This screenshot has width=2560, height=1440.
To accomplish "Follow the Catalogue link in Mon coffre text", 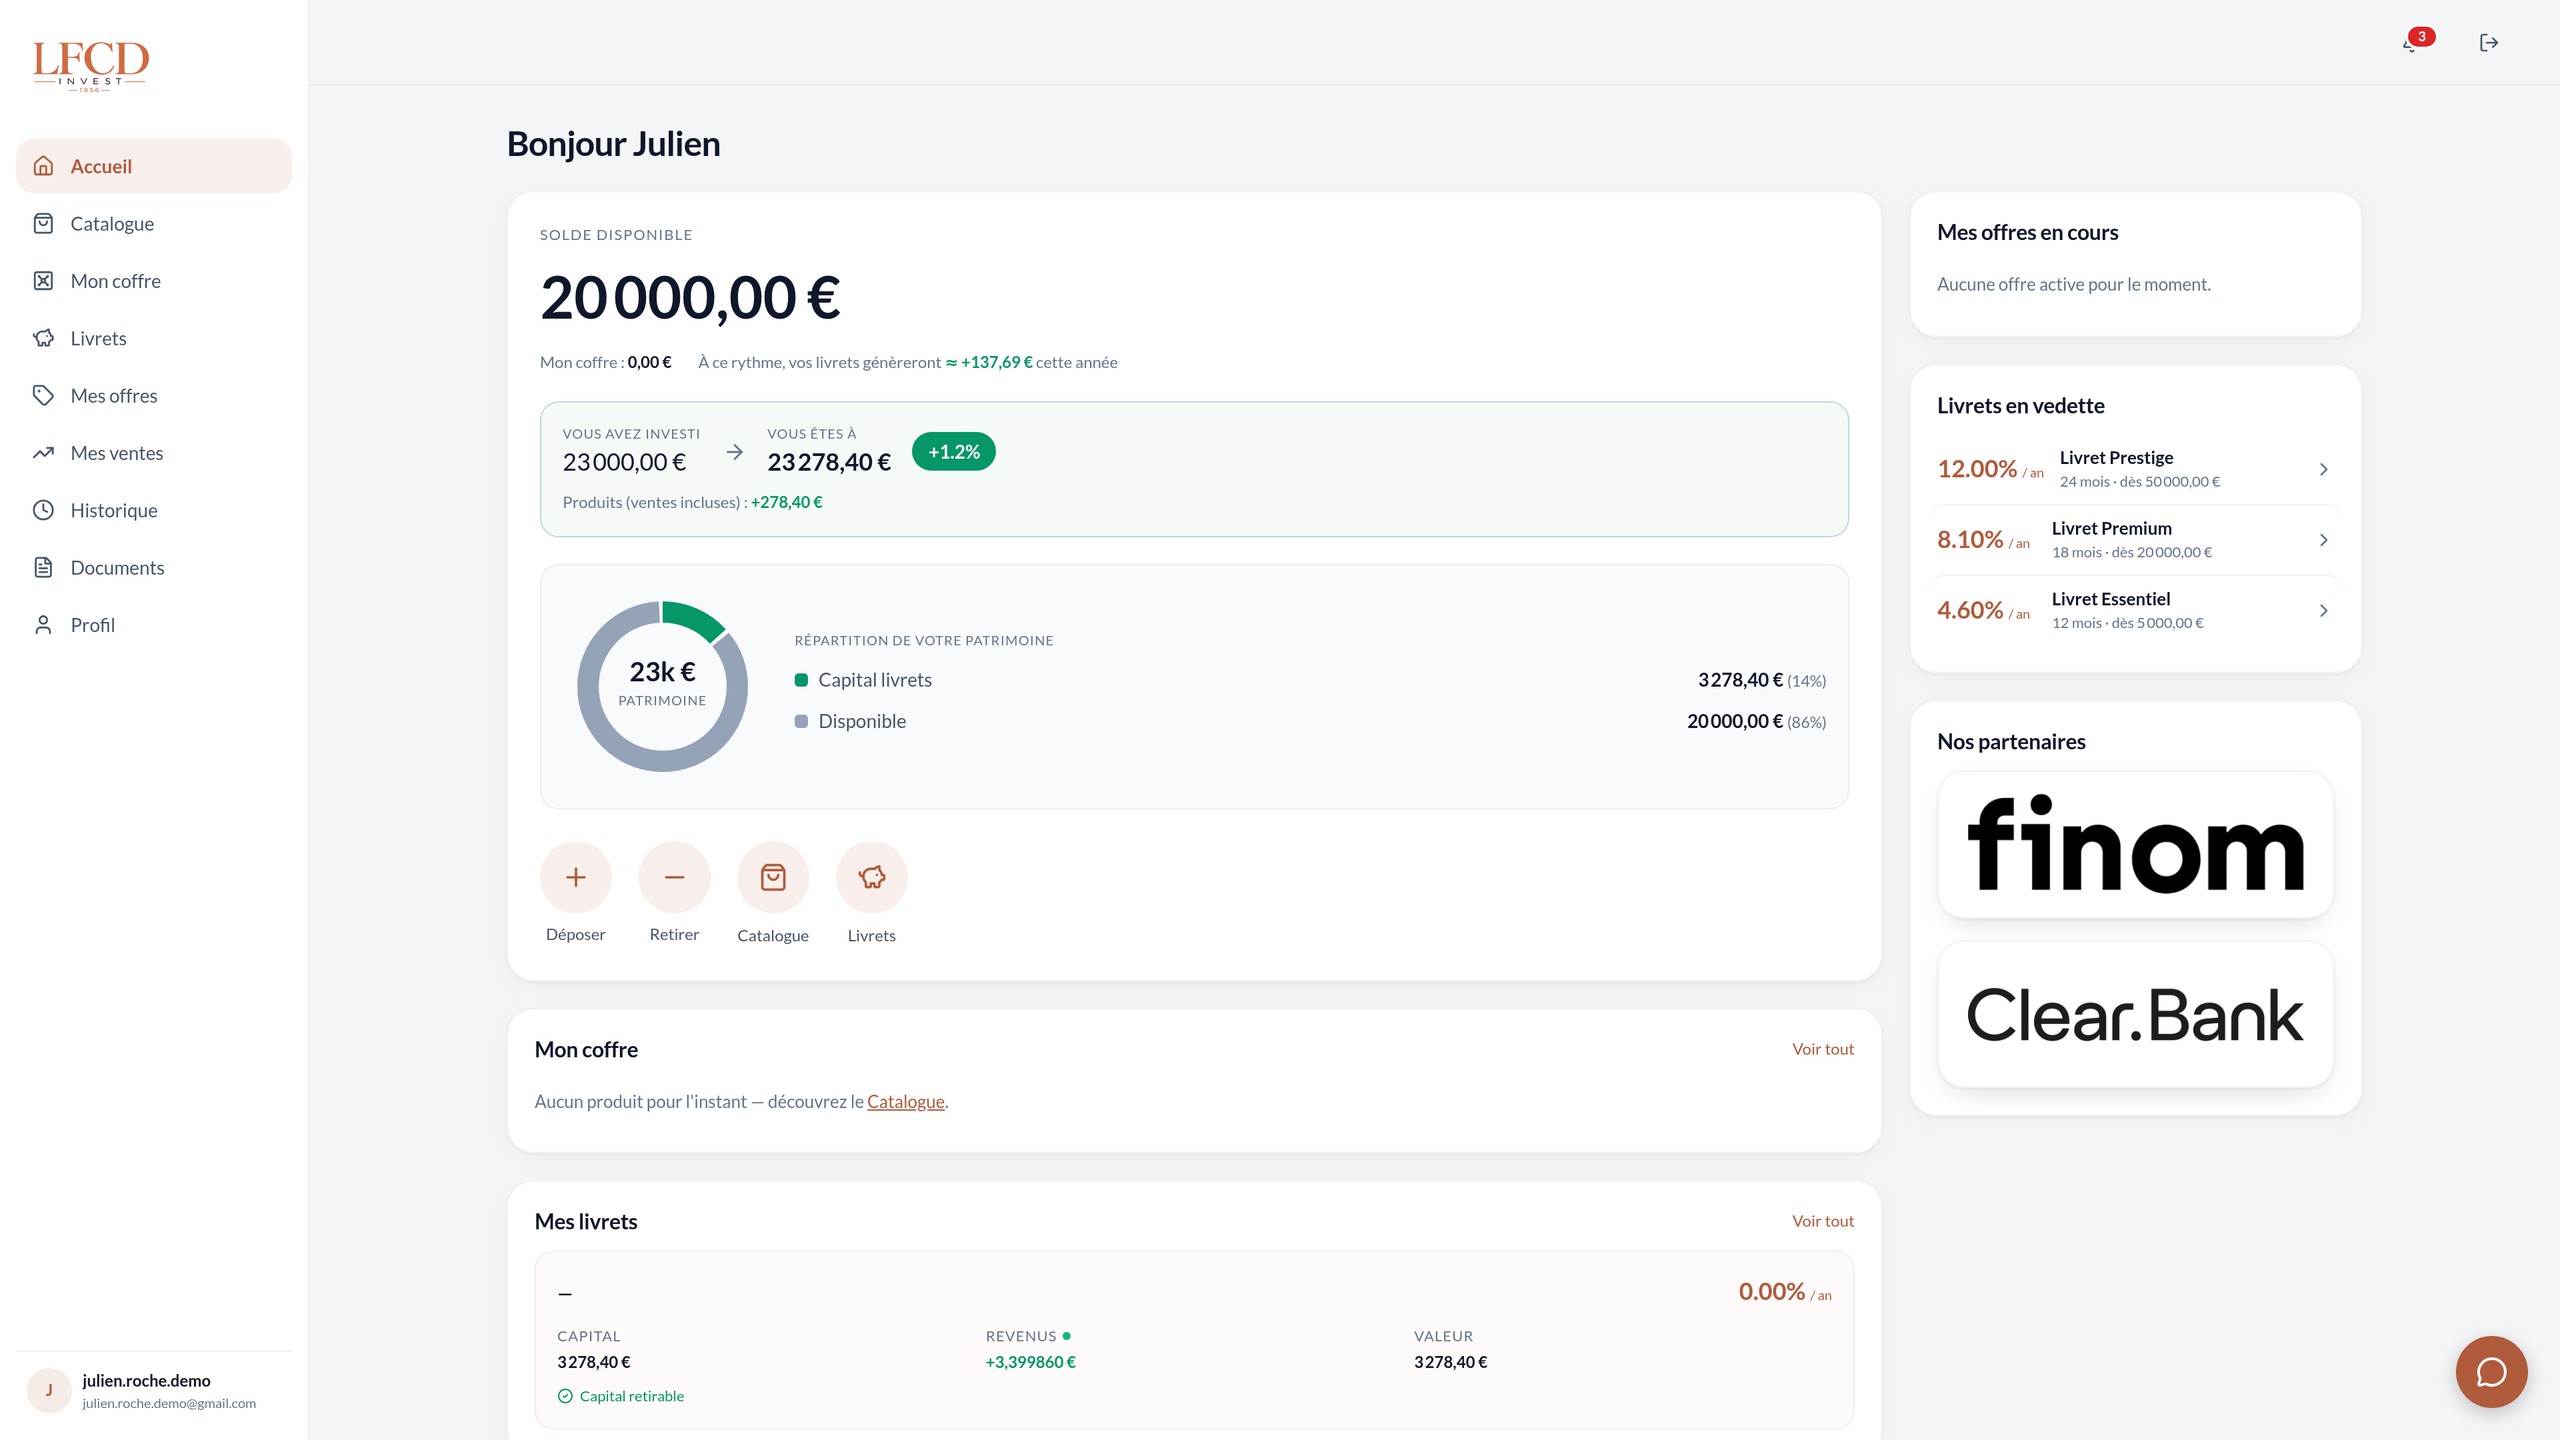I will click(905, 1101).
